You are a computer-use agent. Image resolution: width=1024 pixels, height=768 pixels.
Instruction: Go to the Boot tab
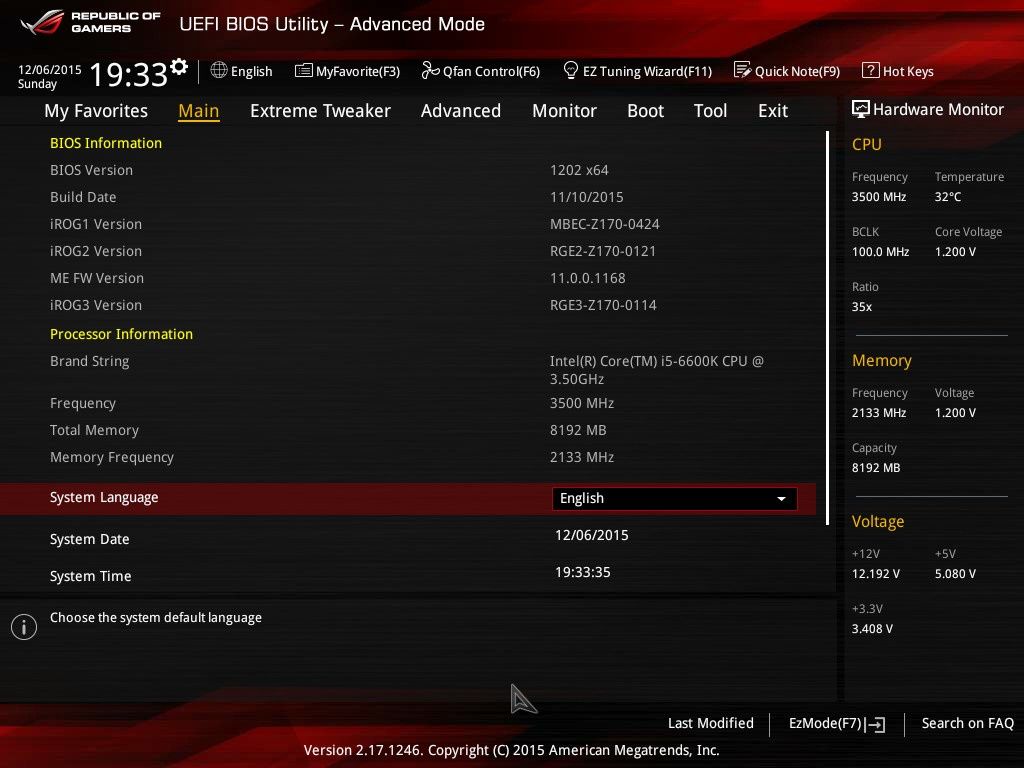click(x=645, y=111)
